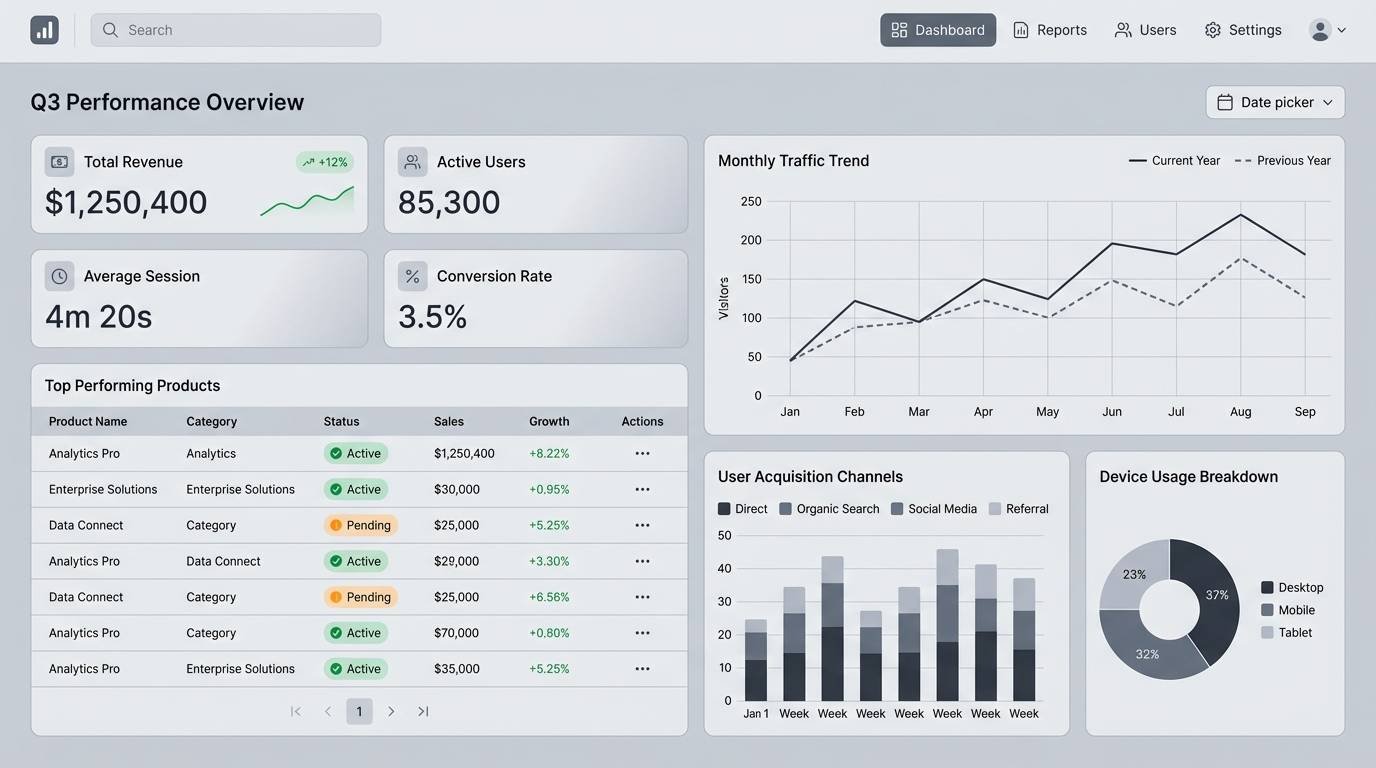
Task: Open the Date picker dropdown
Action: coord(1274,101)
